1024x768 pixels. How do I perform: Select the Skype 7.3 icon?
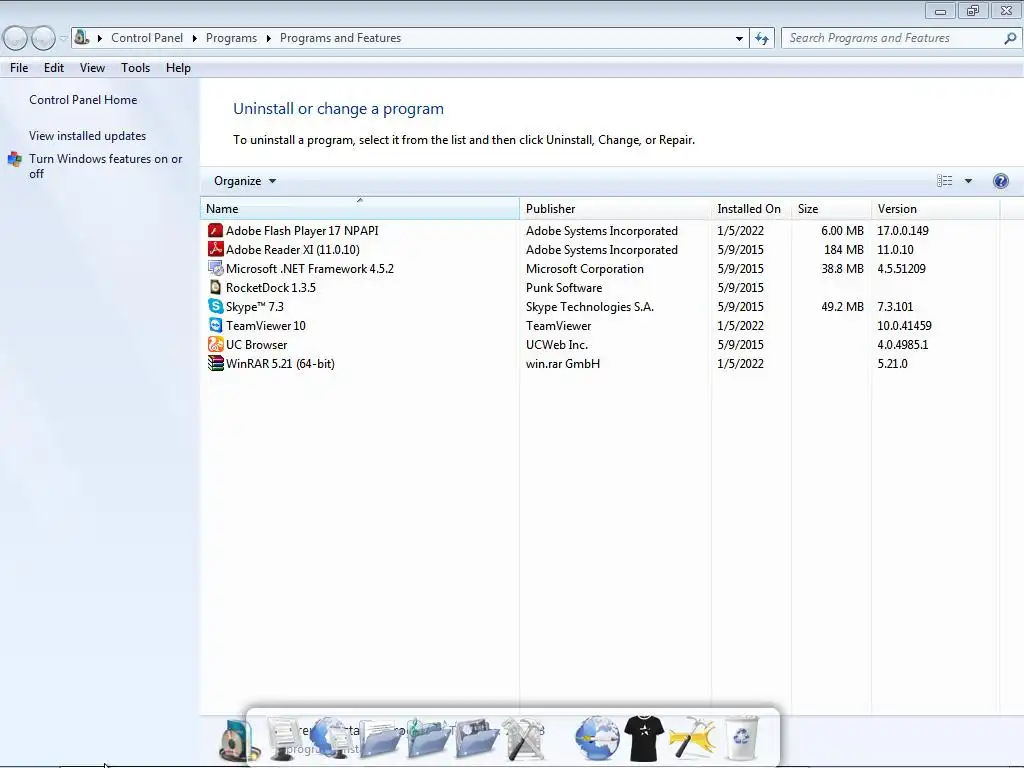tap(215, 306)
